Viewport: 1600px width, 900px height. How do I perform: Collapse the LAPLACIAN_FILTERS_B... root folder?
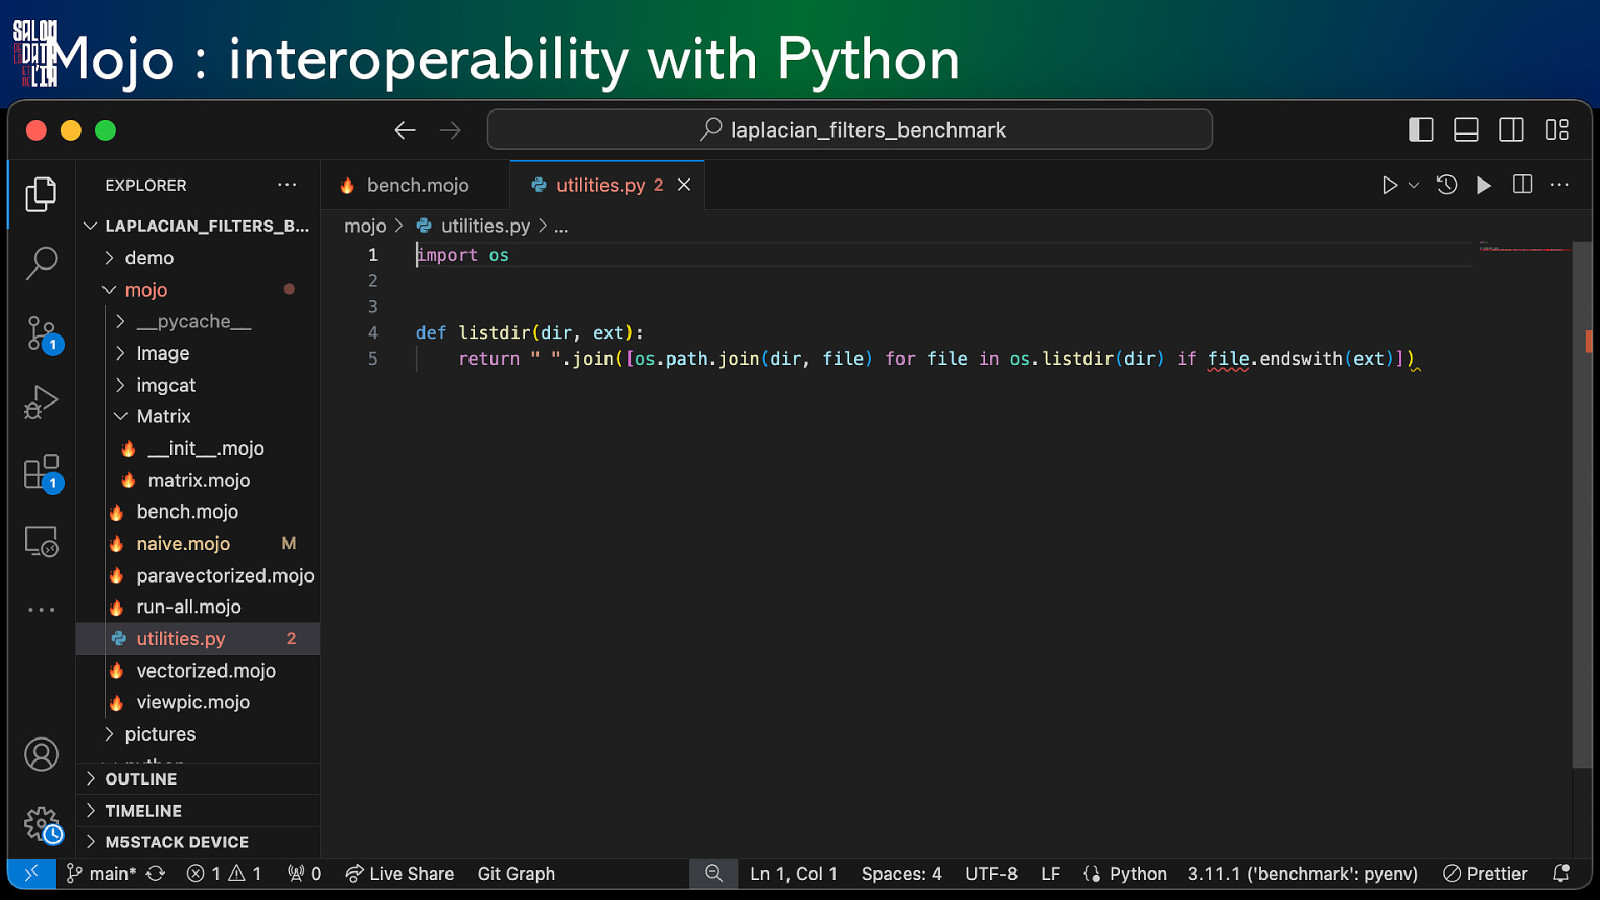pos(198,226)
